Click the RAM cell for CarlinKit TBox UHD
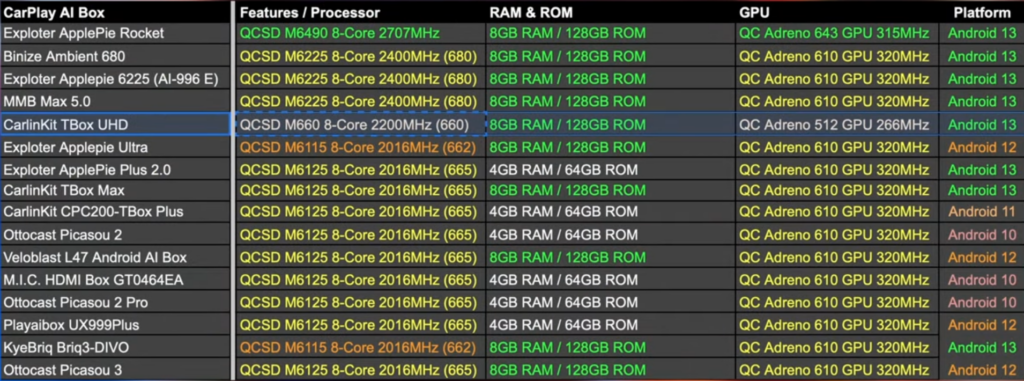Screen dimensions: 1024x381 [611, 124]
